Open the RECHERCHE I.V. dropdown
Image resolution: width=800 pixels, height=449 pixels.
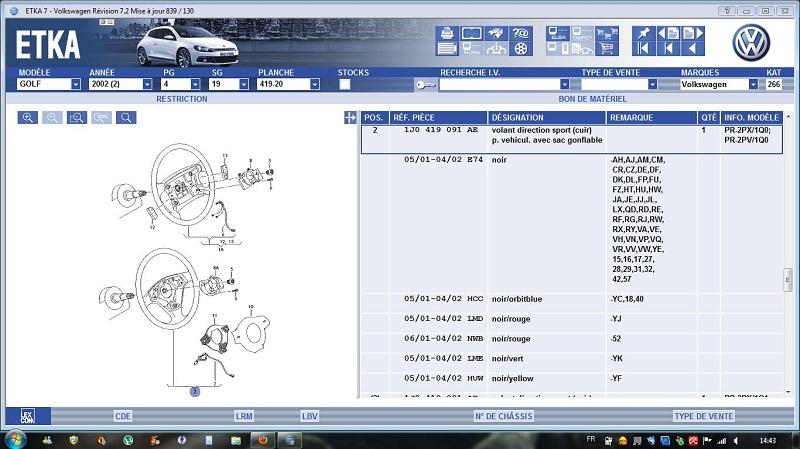coord(564,84)
